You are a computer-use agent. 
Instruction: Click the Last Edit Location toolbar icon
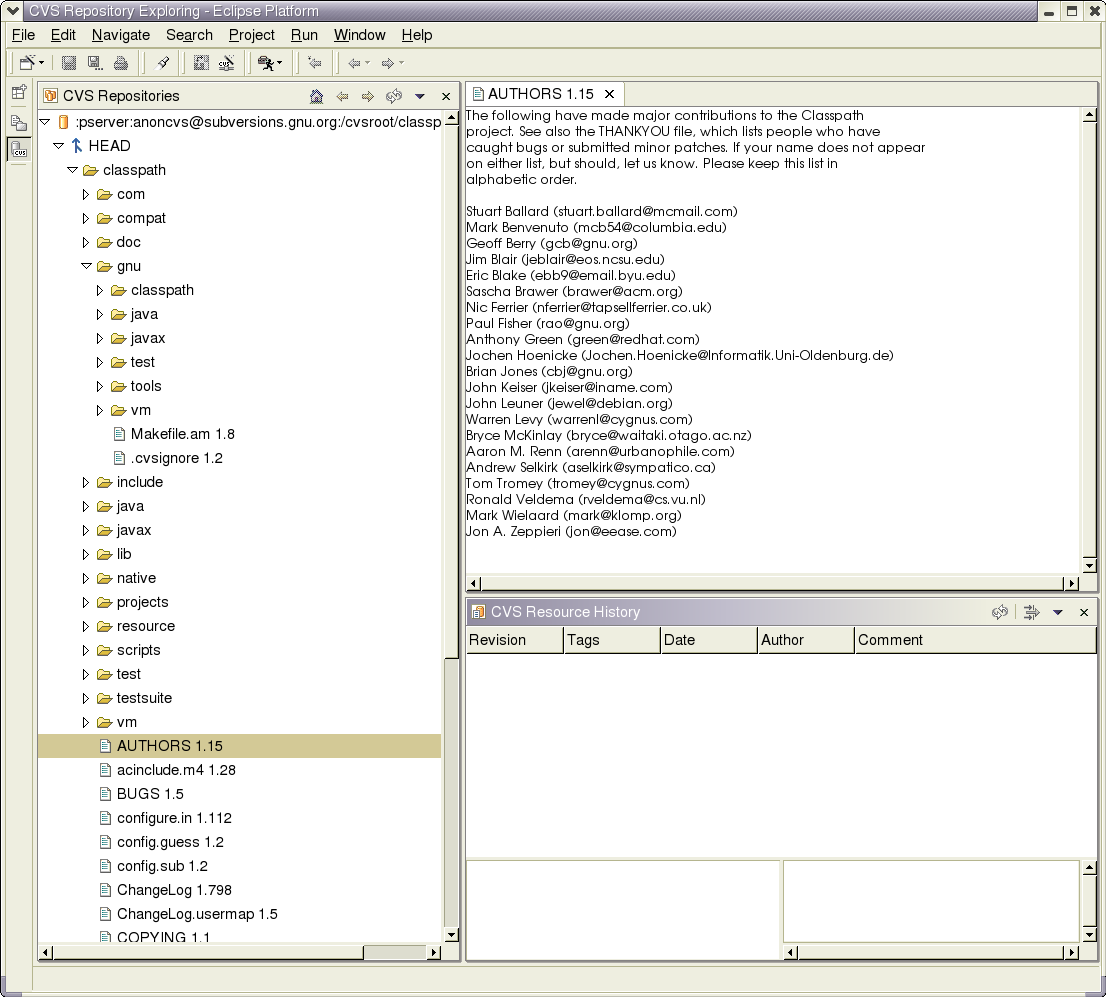315,63
